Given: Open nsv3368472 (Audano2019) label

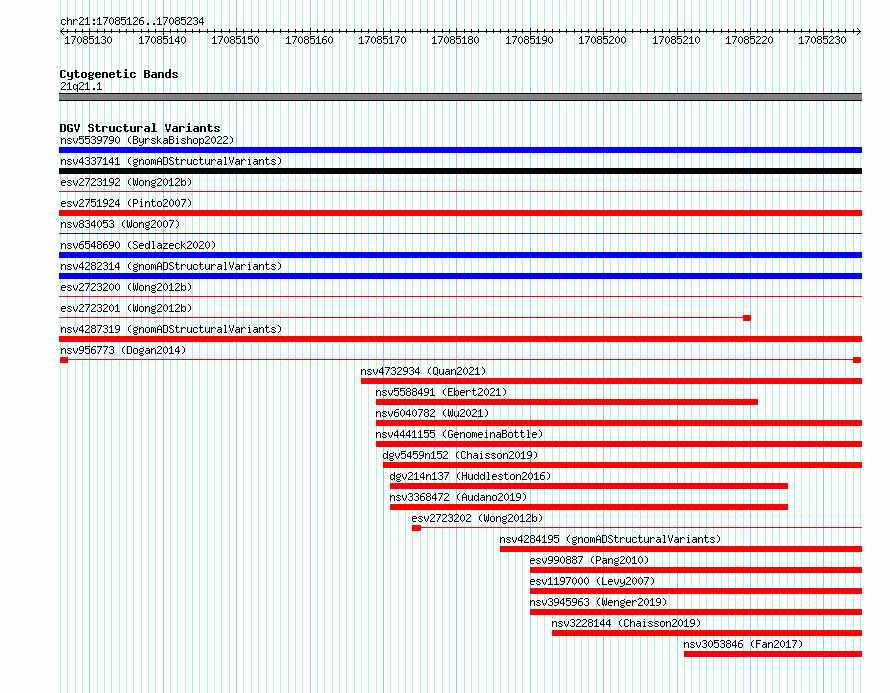Looking at the screenshot, I should coord(458,497).
